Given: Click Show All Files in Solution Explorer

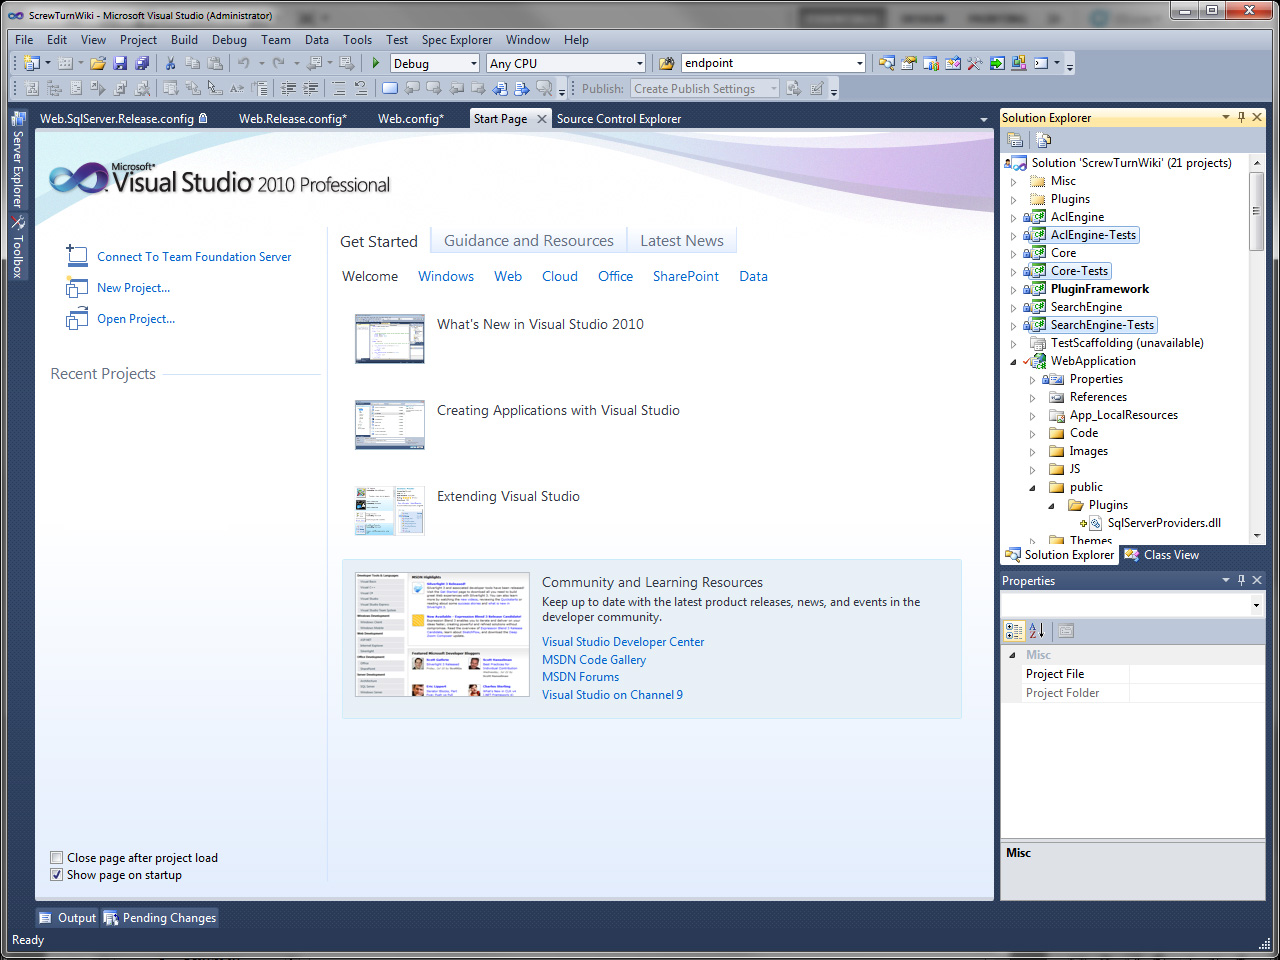Looking at the screenshot, I should click(x=1043, y=140).
